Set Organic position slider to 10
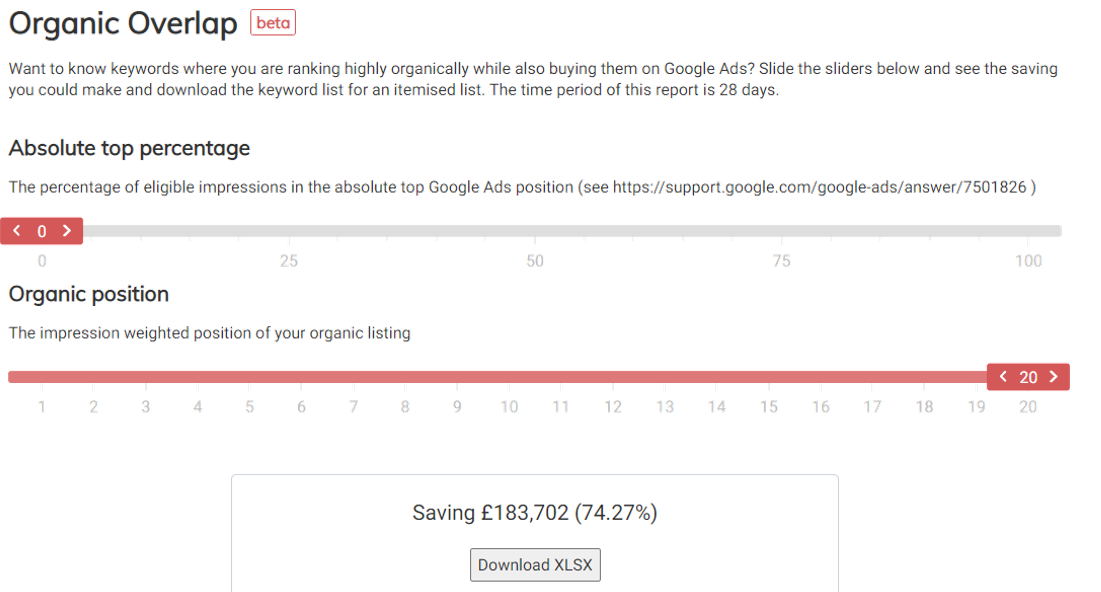The image size is (1101, 592). 509,377
